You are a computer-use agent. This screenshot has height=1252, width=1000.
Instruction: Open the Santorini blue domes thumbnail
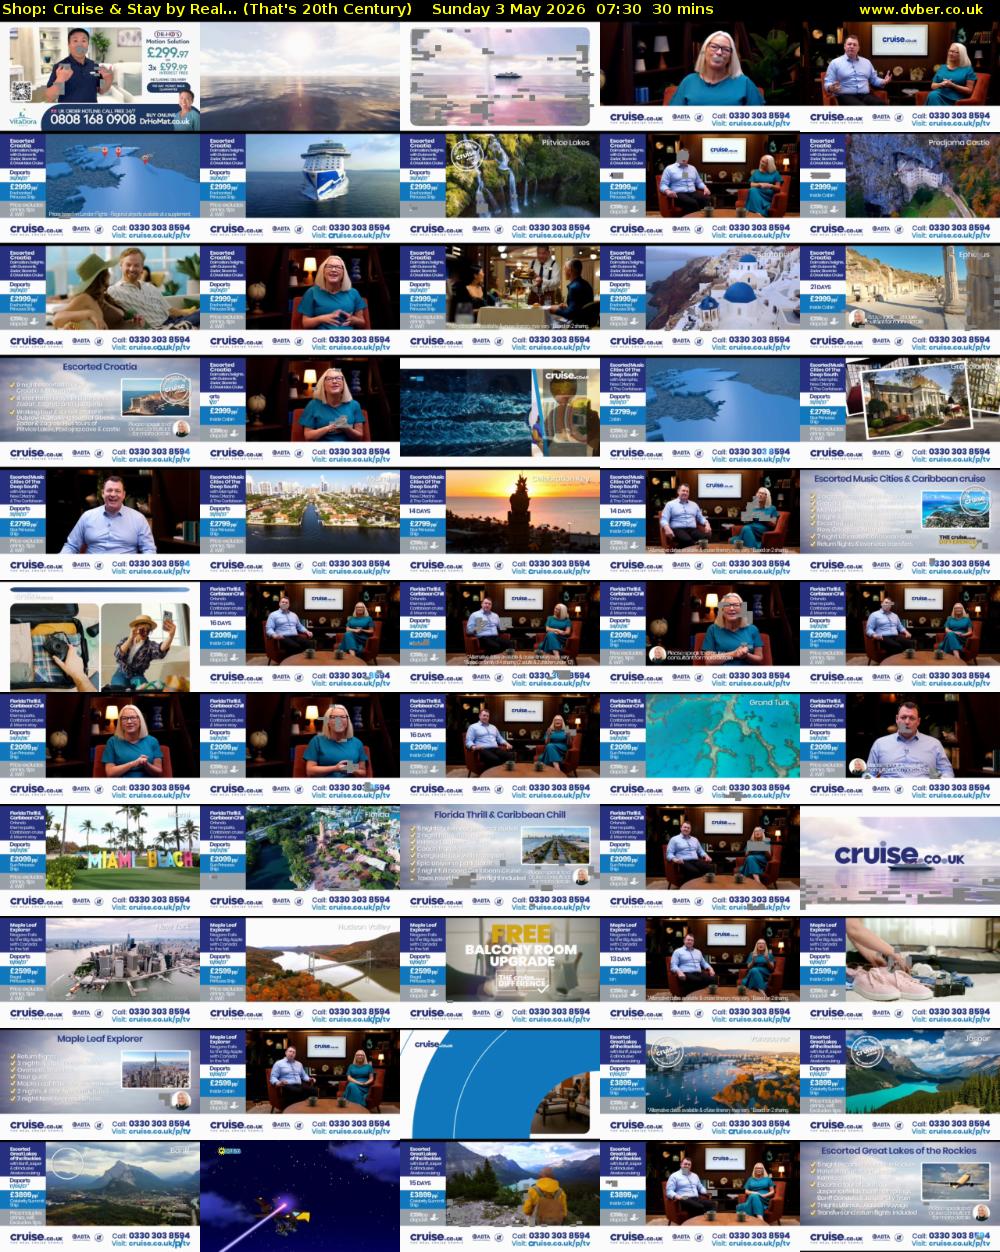point(700,301)
